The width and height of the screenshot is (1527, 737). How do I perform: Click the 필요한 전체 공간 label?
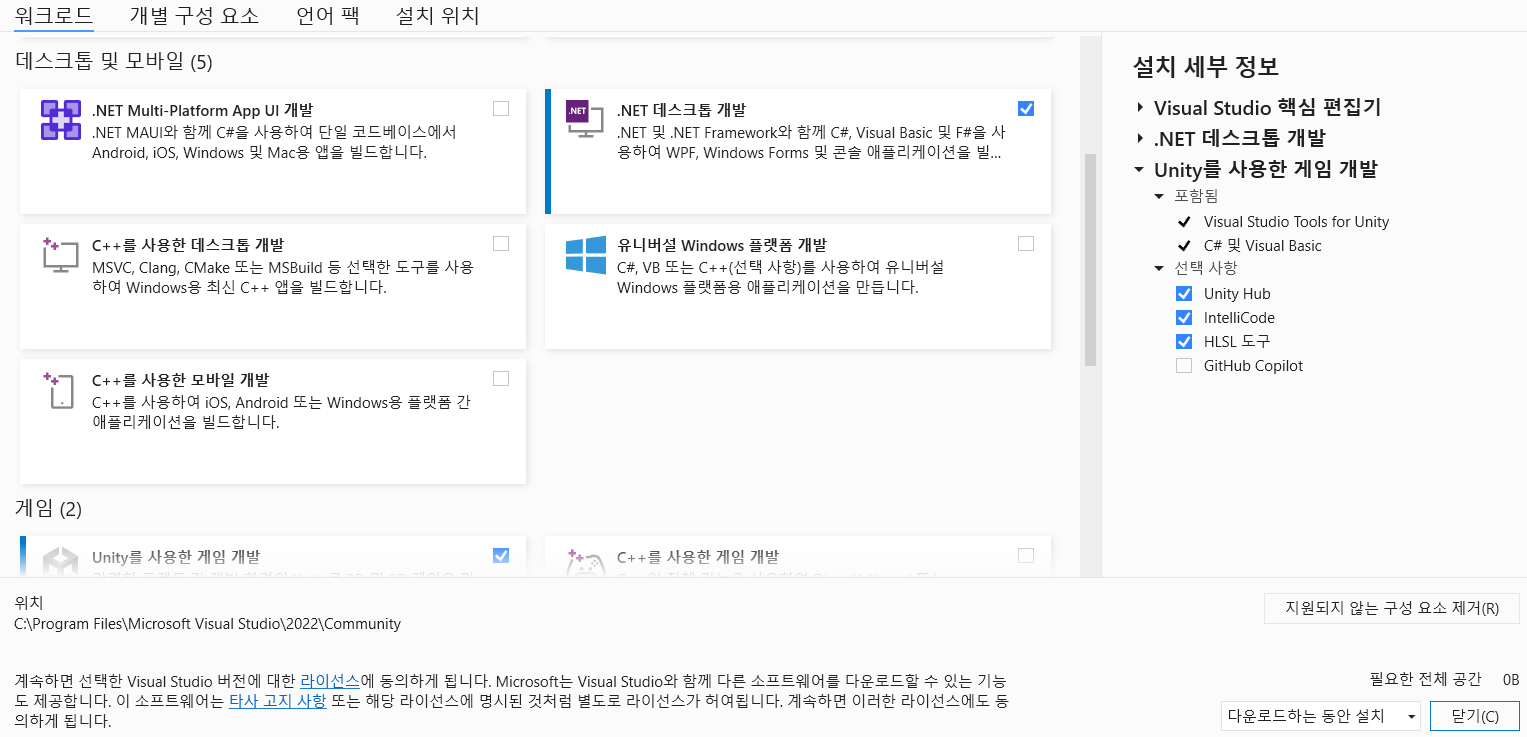pos(1425,680)
